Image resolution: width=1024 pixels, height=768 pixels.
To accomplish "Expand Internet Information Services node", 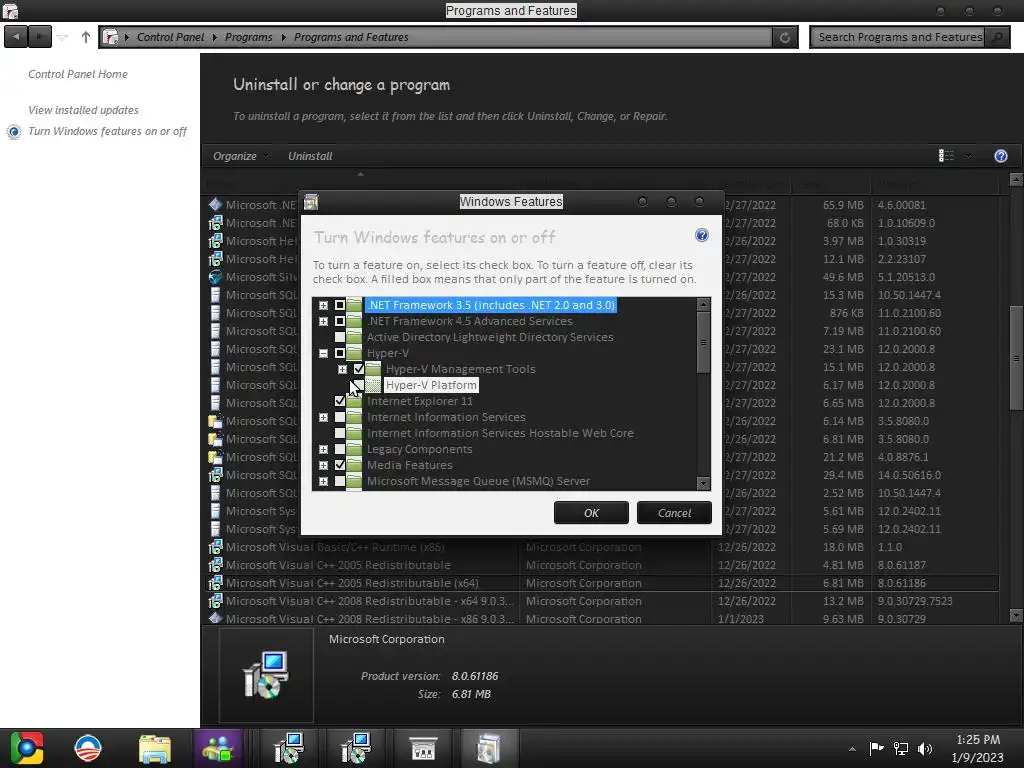I will pos(323,417).
